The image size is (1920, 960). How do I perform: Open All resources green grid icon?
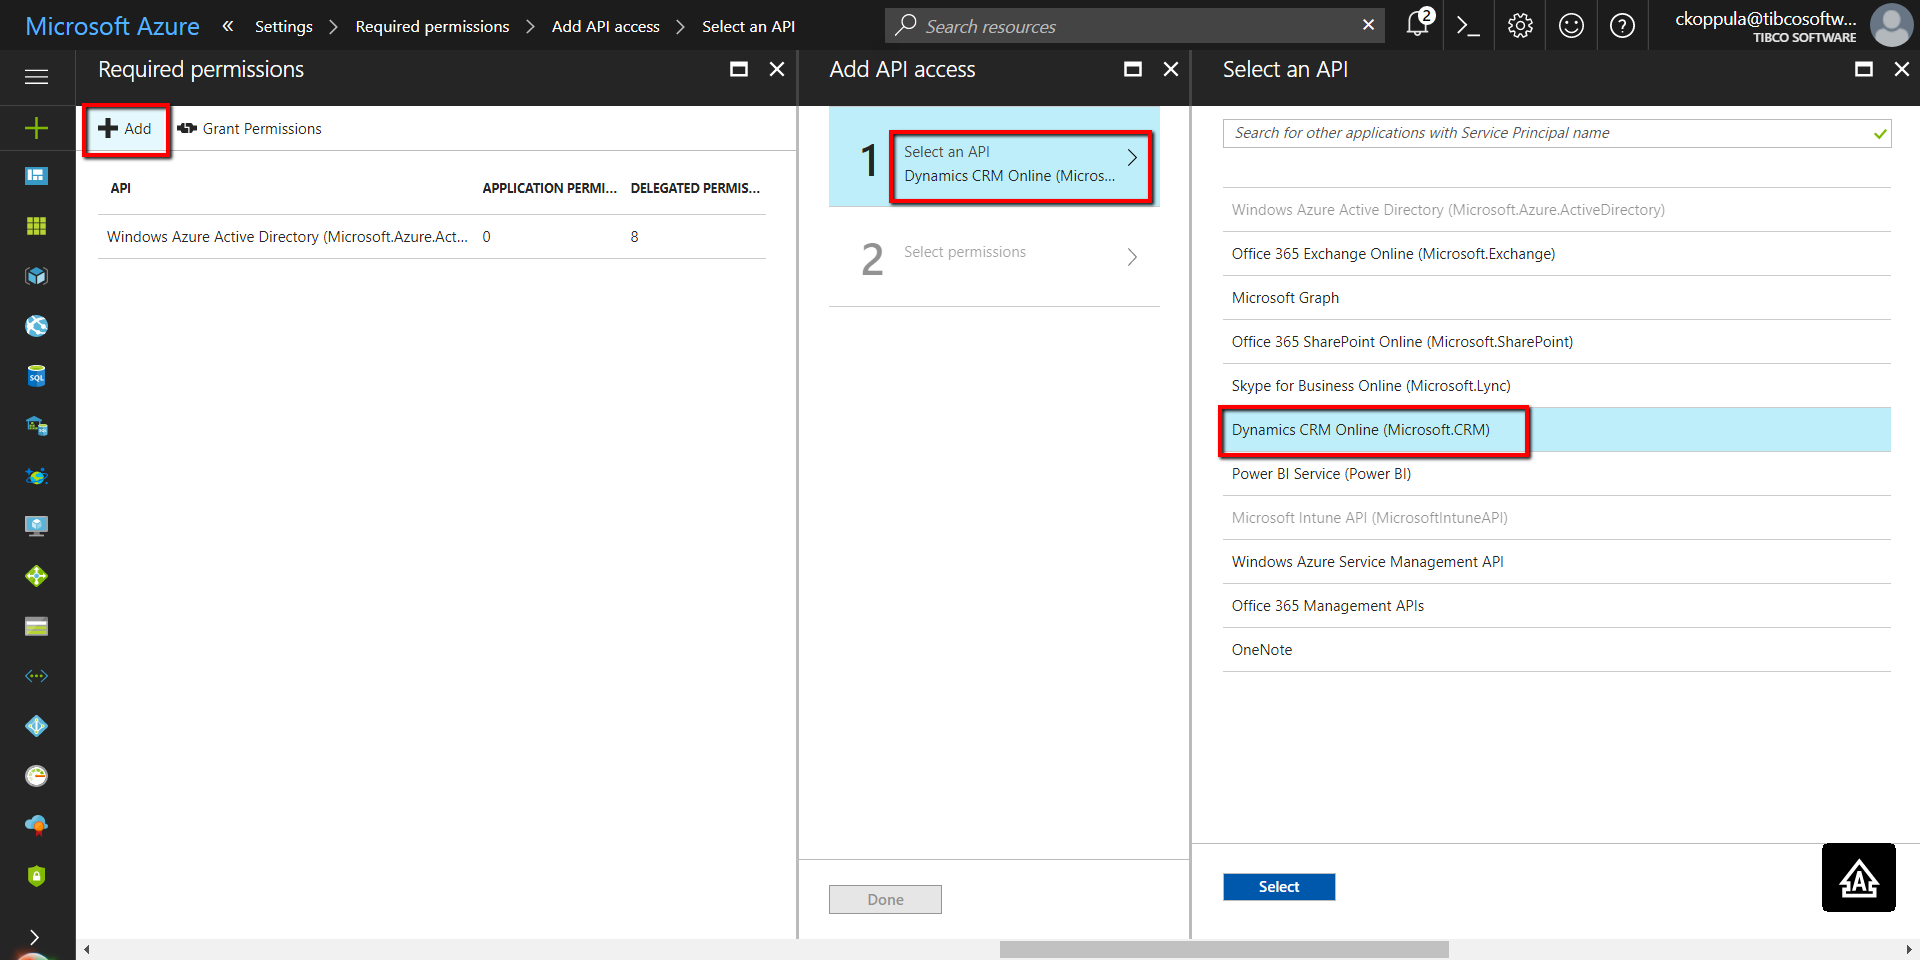point(37,226)
